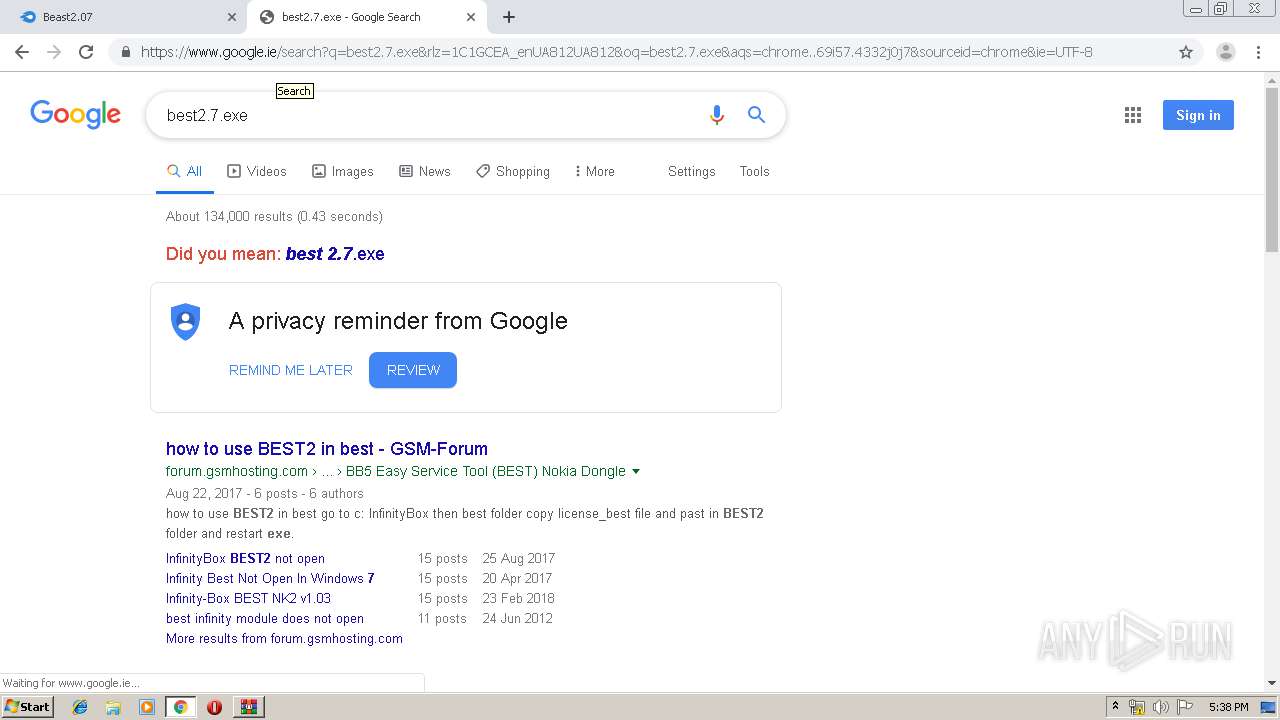Select the Videos results tab
Viewport: 1280px width, 720px height.
(257, 172)
